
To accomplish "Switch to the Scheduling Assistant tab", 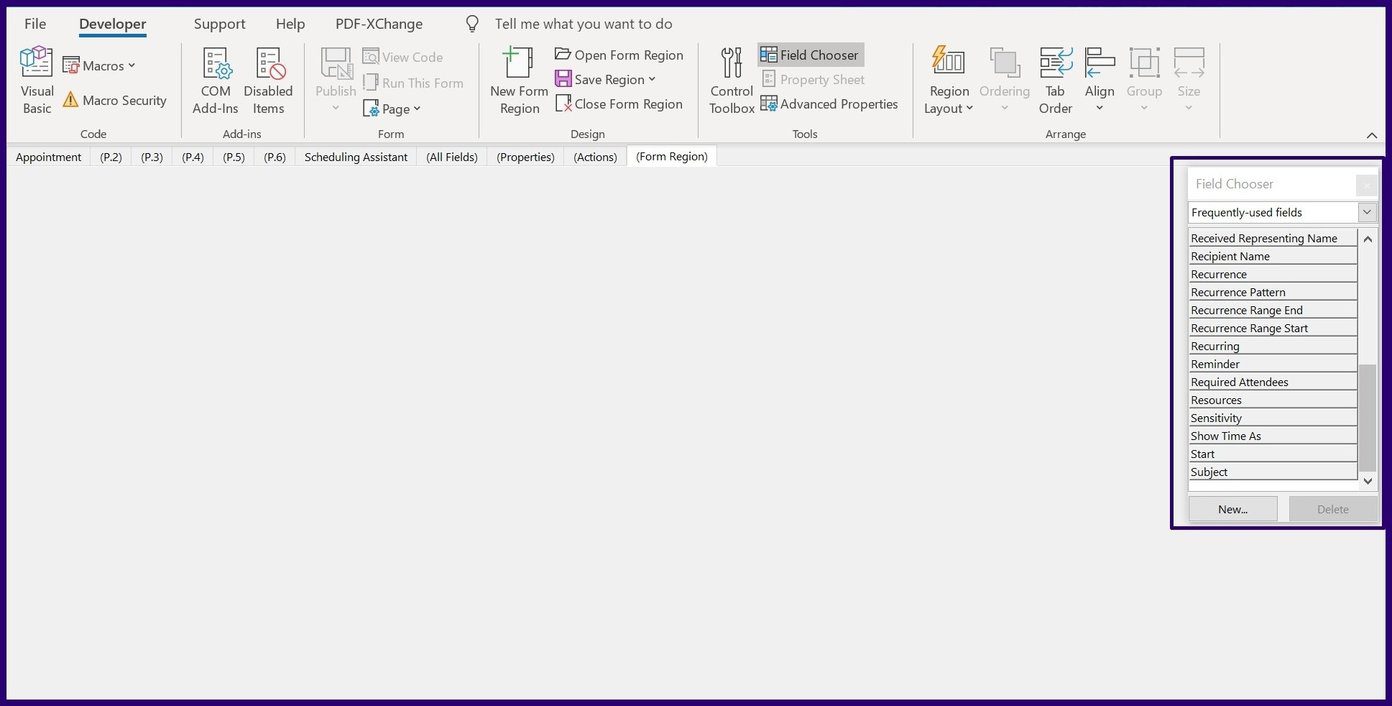I will tap(355, 156).
